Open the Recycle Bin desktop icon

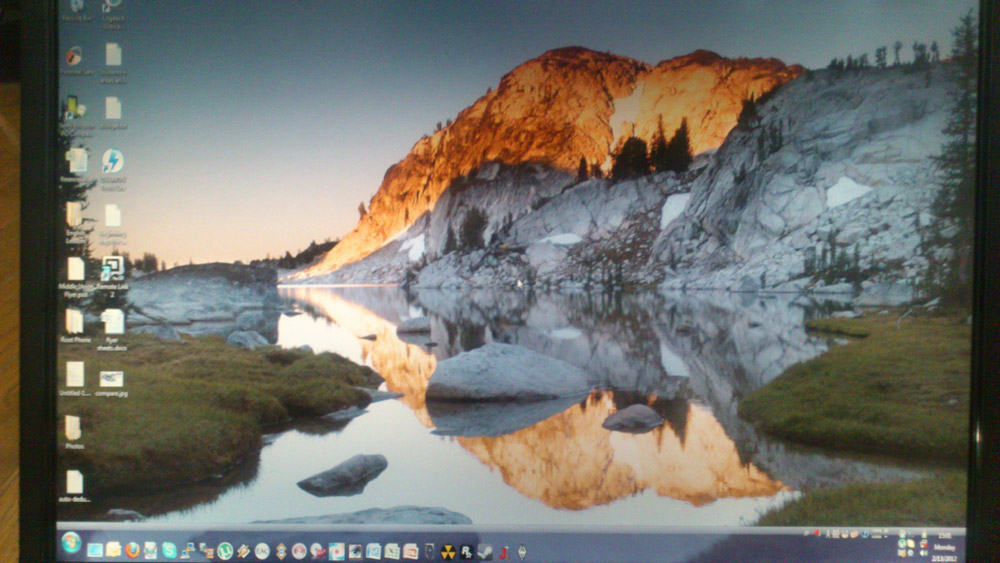(77, 10)
